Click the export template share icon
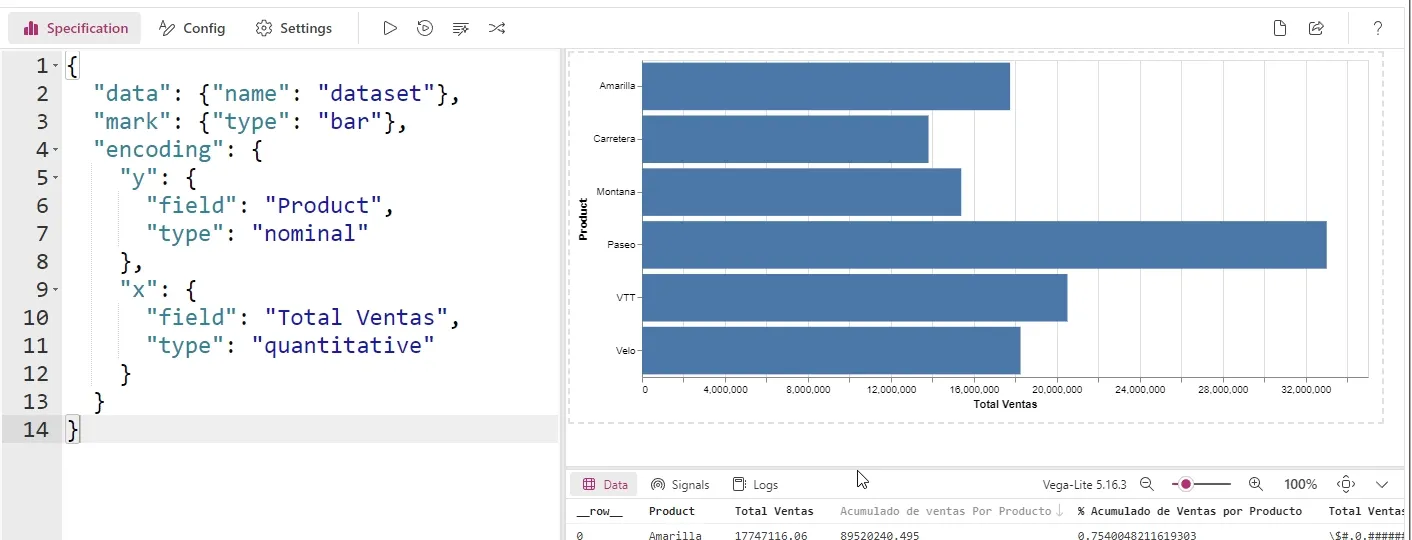Screen dimensions: 1412x540 pos(1316,28)
